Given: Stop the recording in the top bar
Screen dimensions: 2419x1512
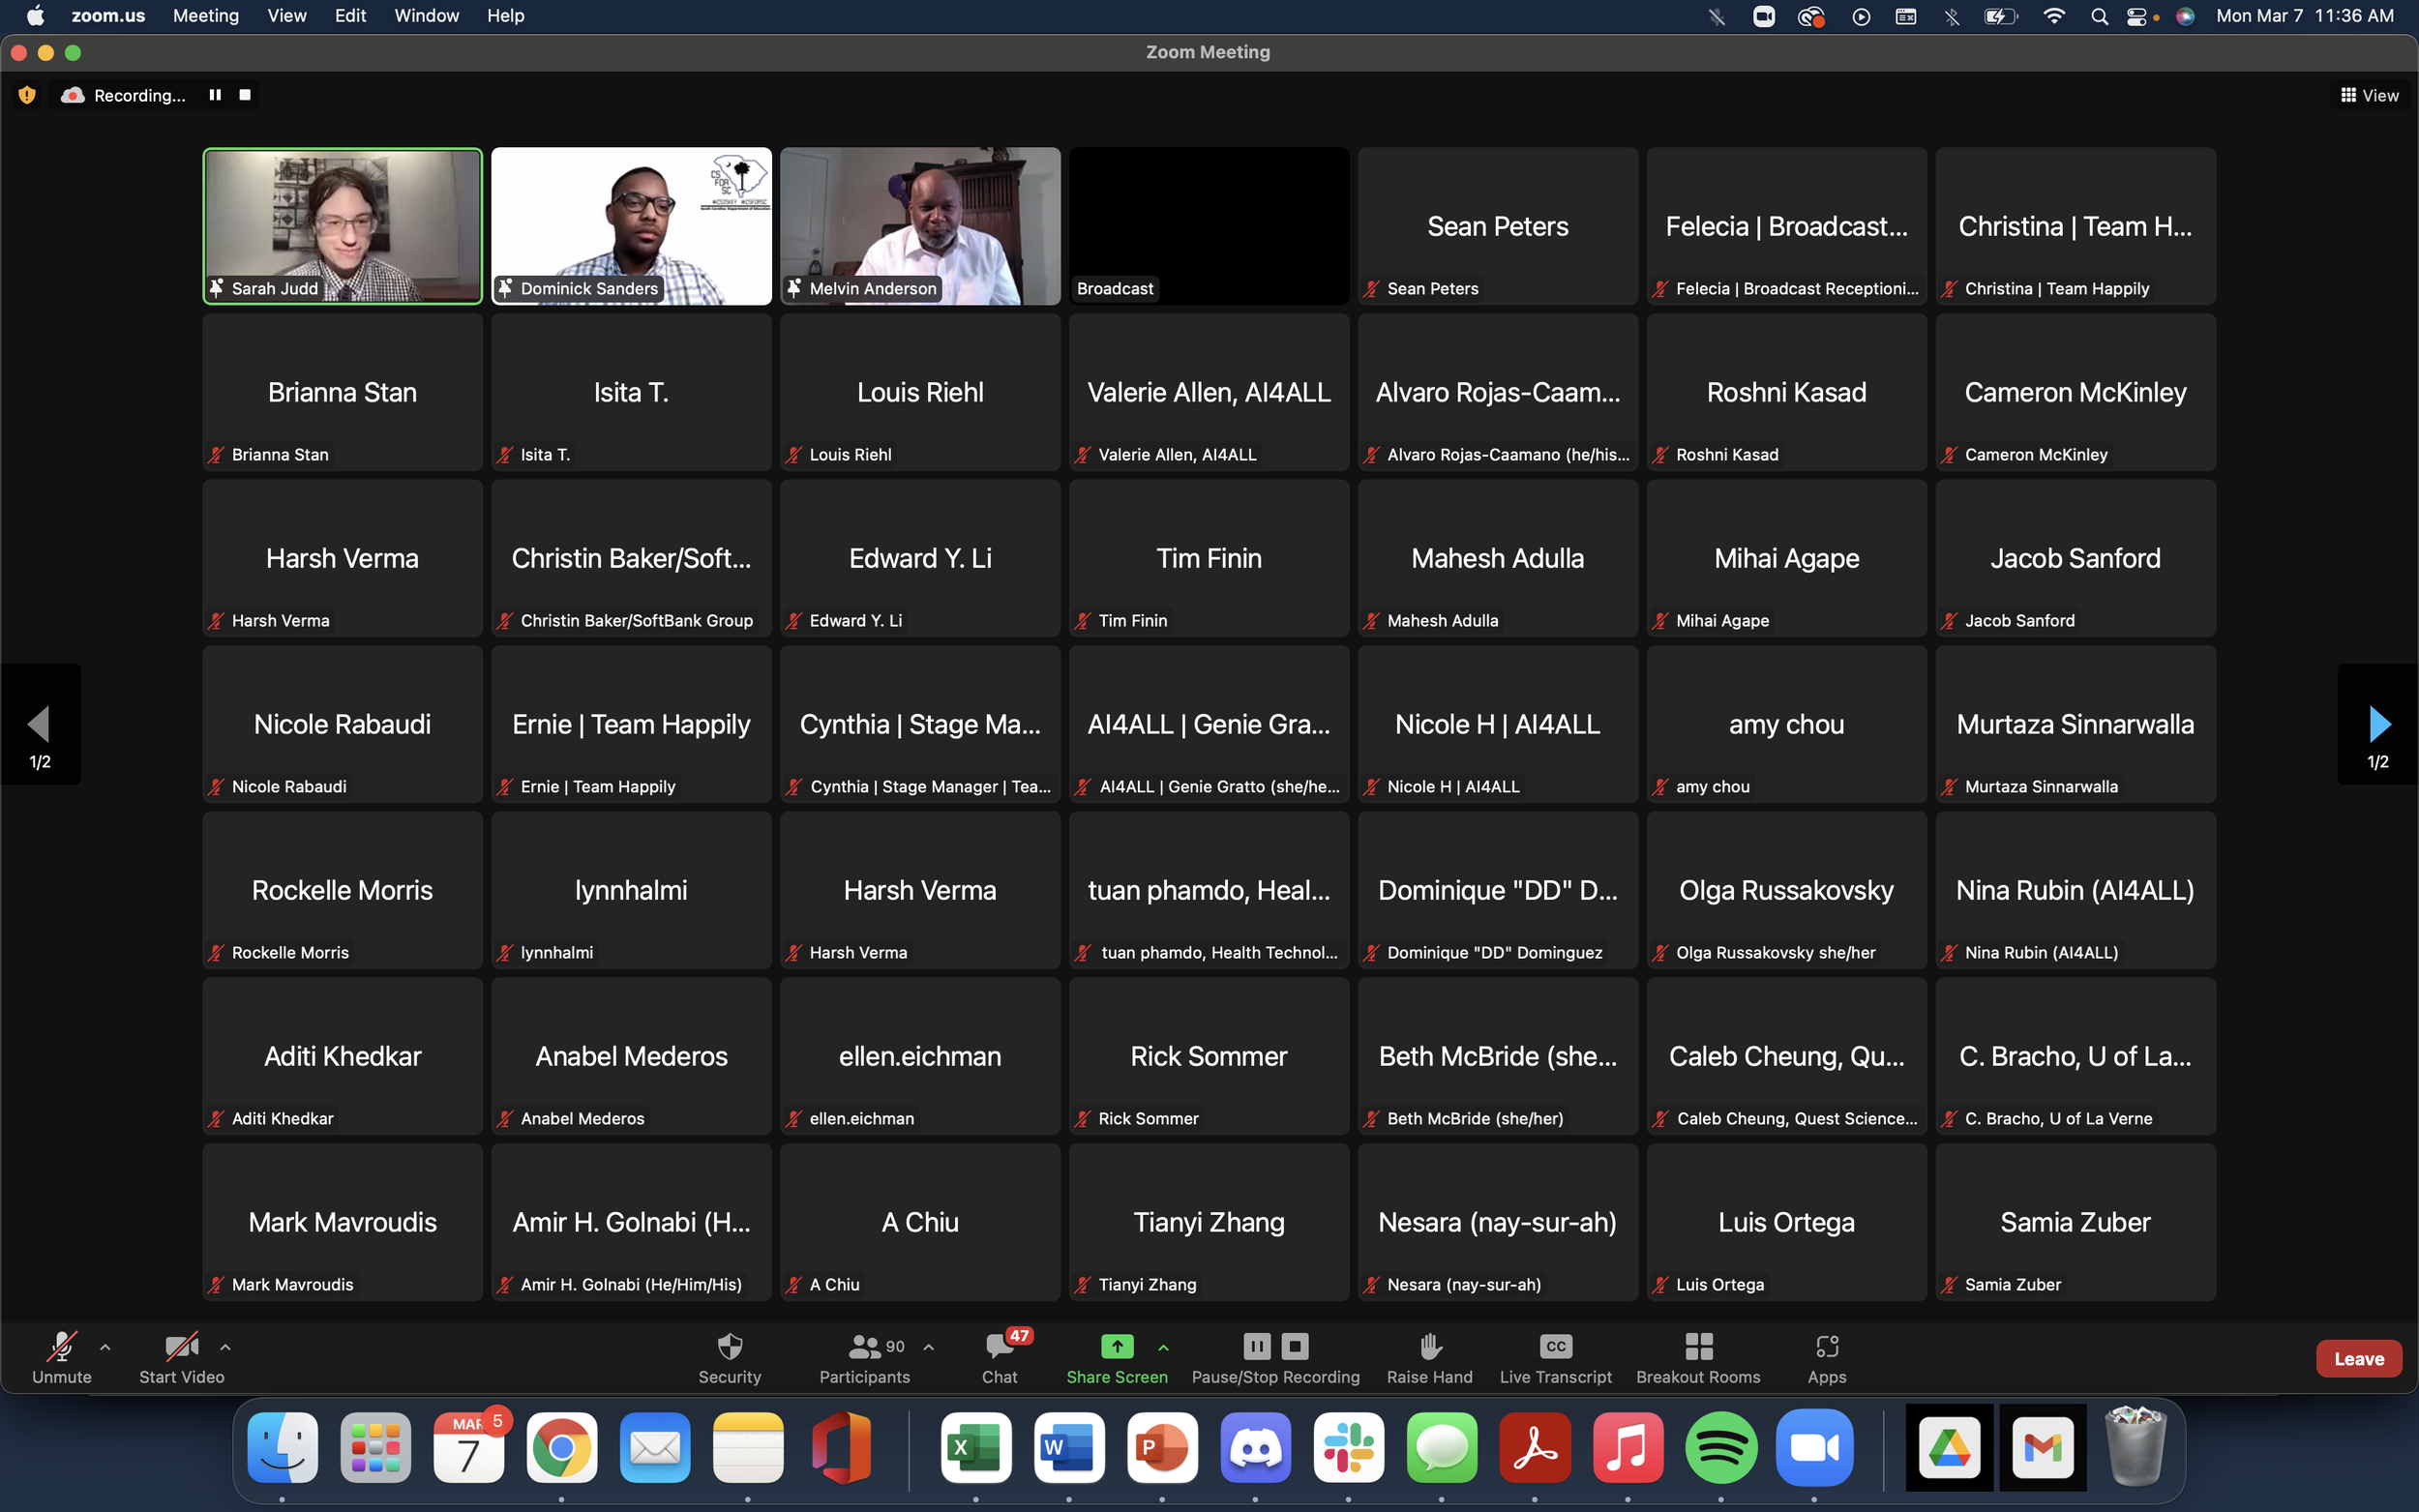Looking at the screenshot, I should [x=245, y=95].
